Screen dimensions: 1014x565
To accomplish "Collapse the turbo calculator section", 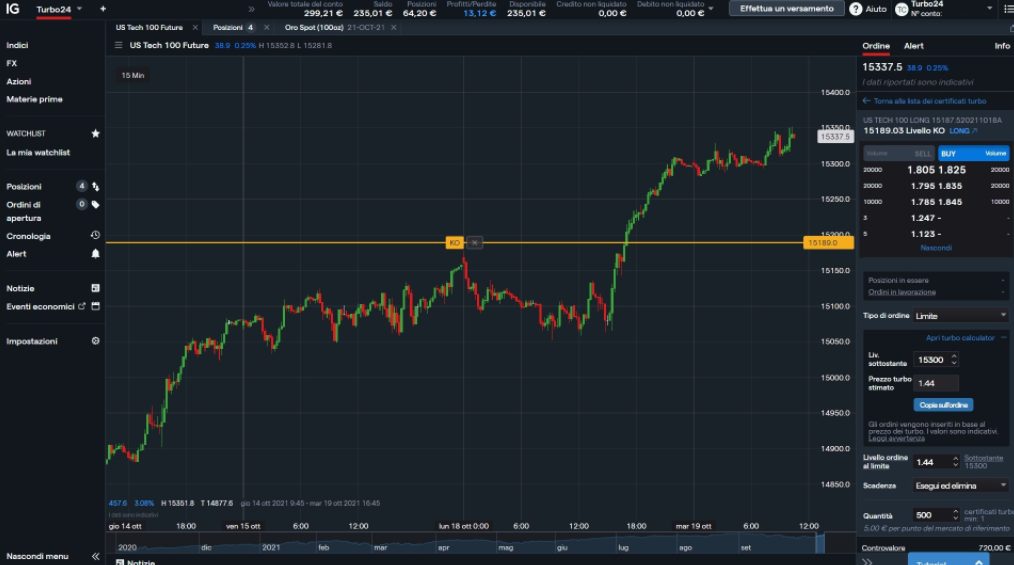I will tap(1004, 337).
